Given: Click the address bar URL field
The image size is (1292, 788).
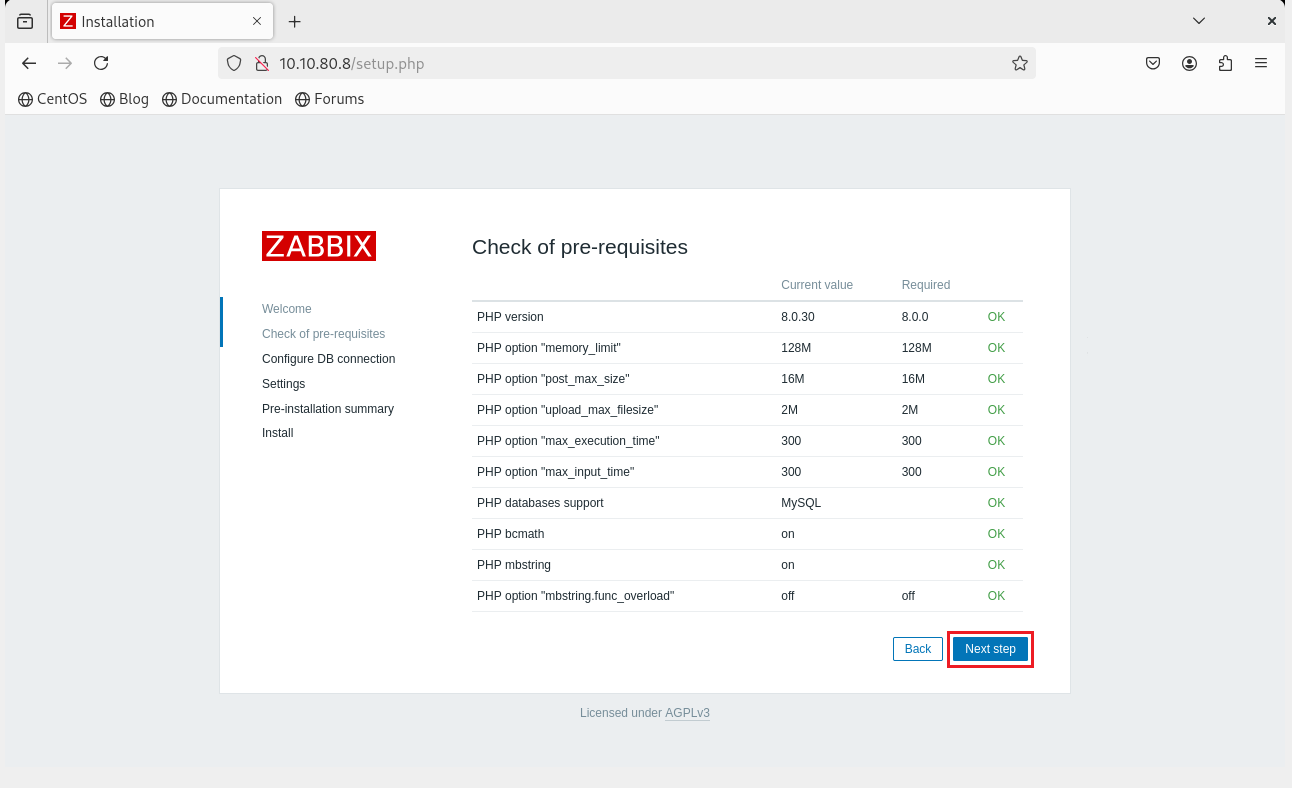Looking at the screenshot, I should pyautogui.click(x=626, y=63).
